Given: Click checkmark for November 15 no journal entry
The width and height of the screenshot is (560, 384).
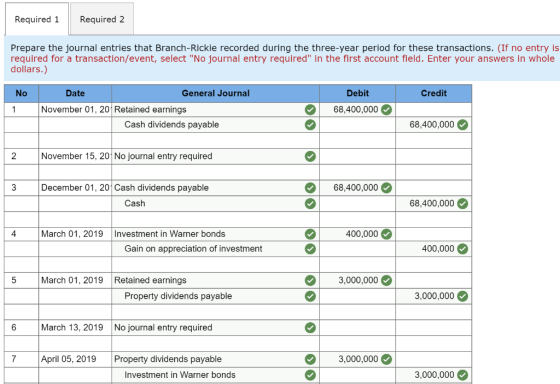Looking at the screenshot, I should tap(310, 156).
